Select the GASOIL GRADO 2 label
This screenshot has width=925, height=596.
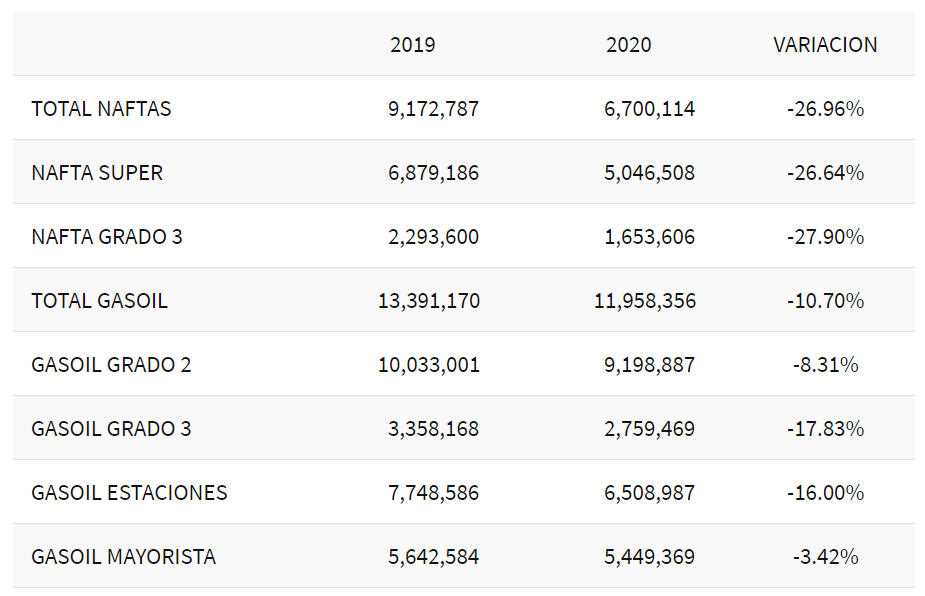(x=111, y=365)
